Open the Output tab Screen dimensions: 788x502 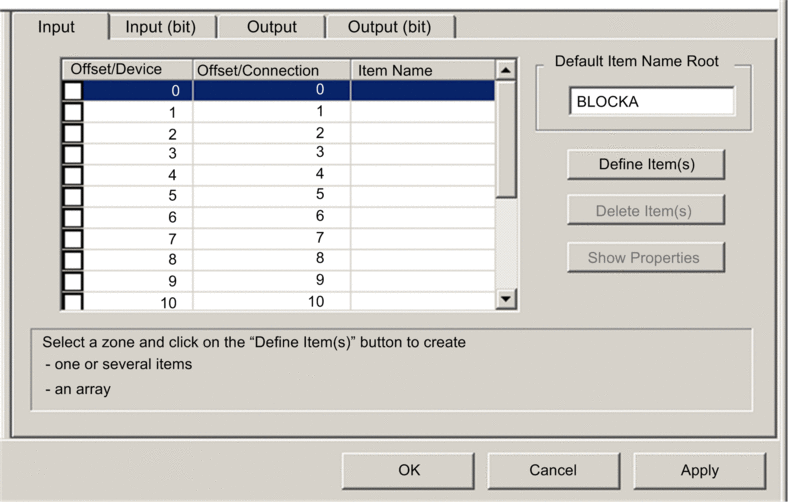pos(272,27)
